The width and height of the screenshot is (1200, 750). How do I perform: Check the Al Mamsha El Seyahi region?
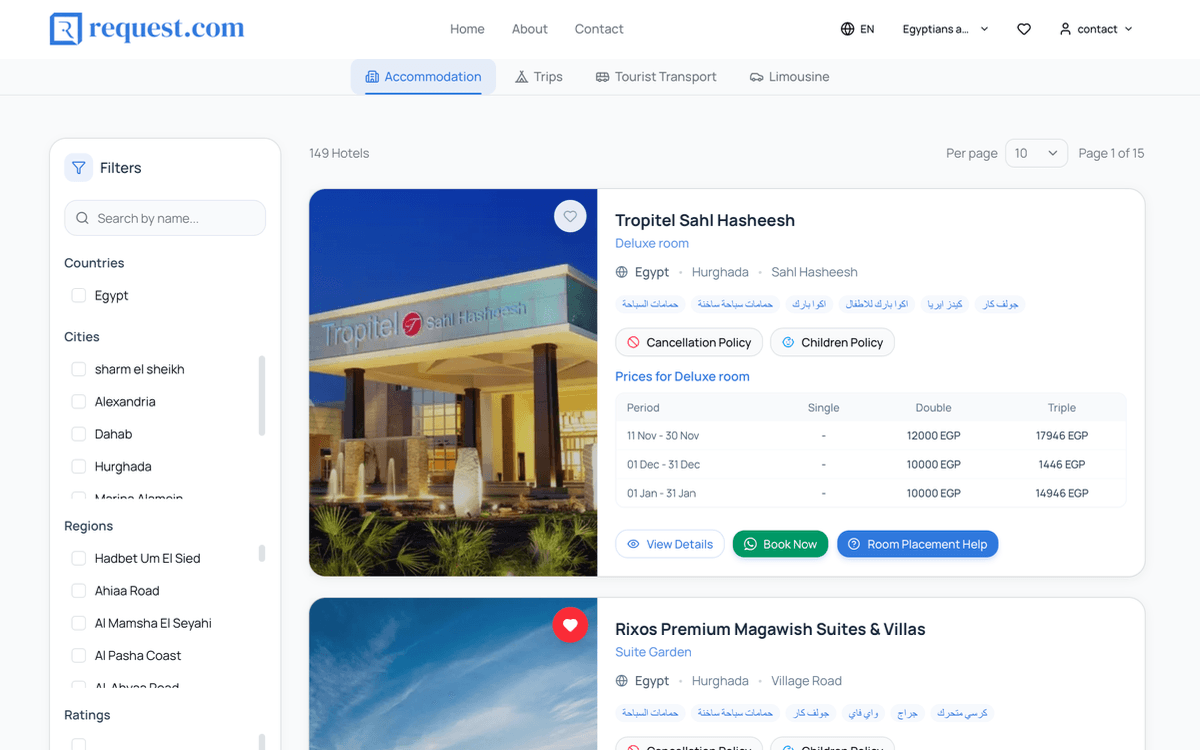pos(78,623)
